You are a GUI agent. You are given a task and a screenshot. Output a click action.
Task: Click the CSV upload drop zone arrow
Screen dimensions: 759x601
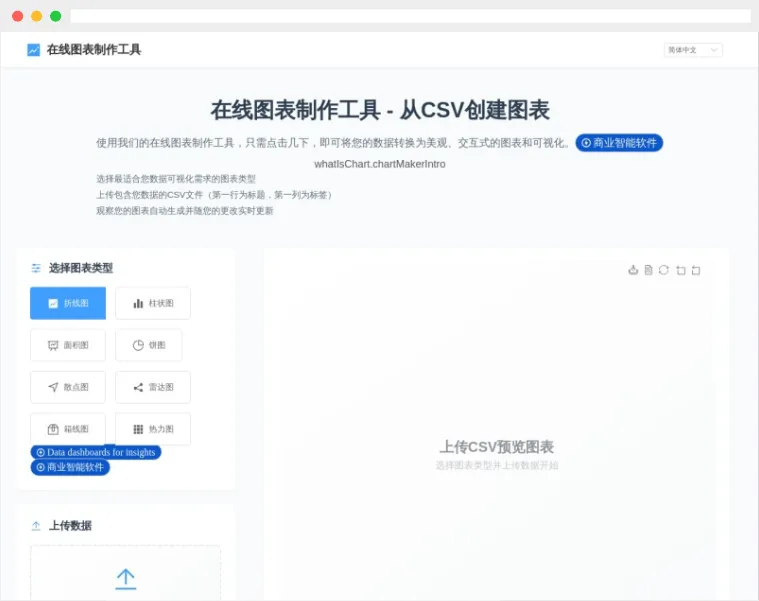coord(126,579)
